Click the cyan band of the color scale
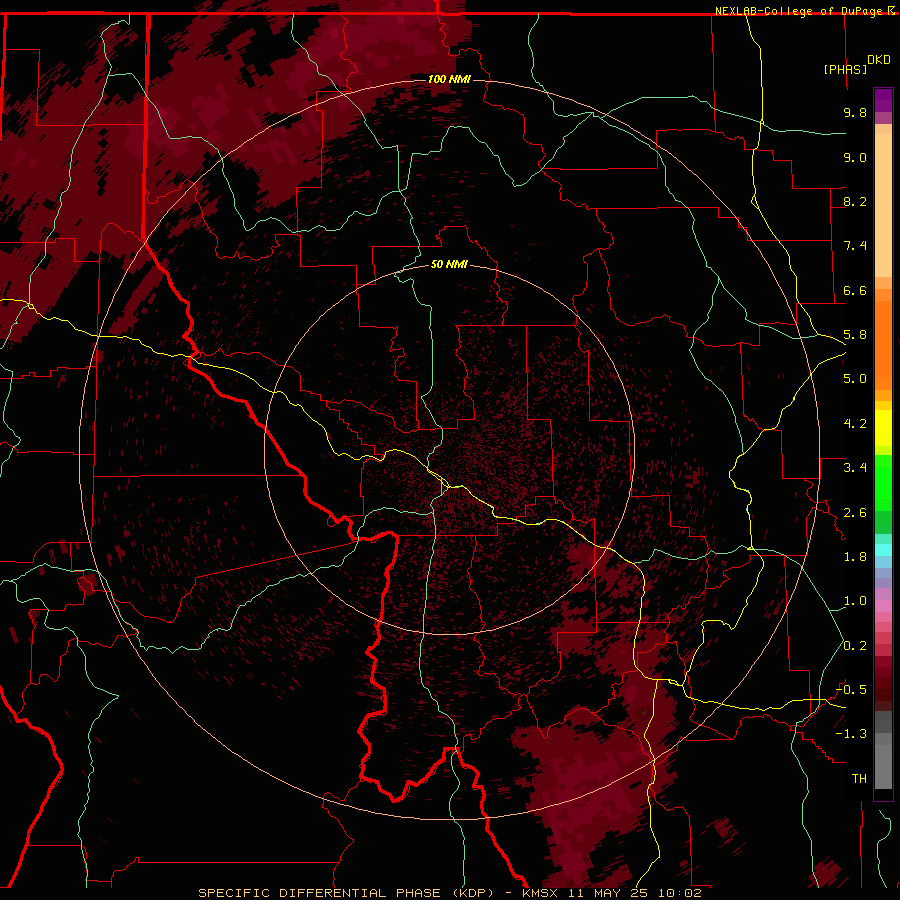The image size is (900, 900). click(x=883, y=549)
